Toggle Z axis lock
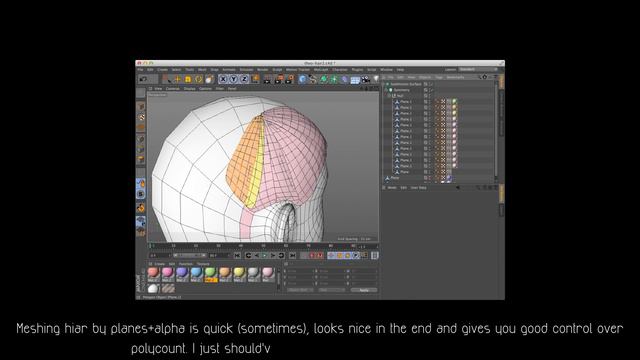Screen dimensions: 640x360 point(244,79)
